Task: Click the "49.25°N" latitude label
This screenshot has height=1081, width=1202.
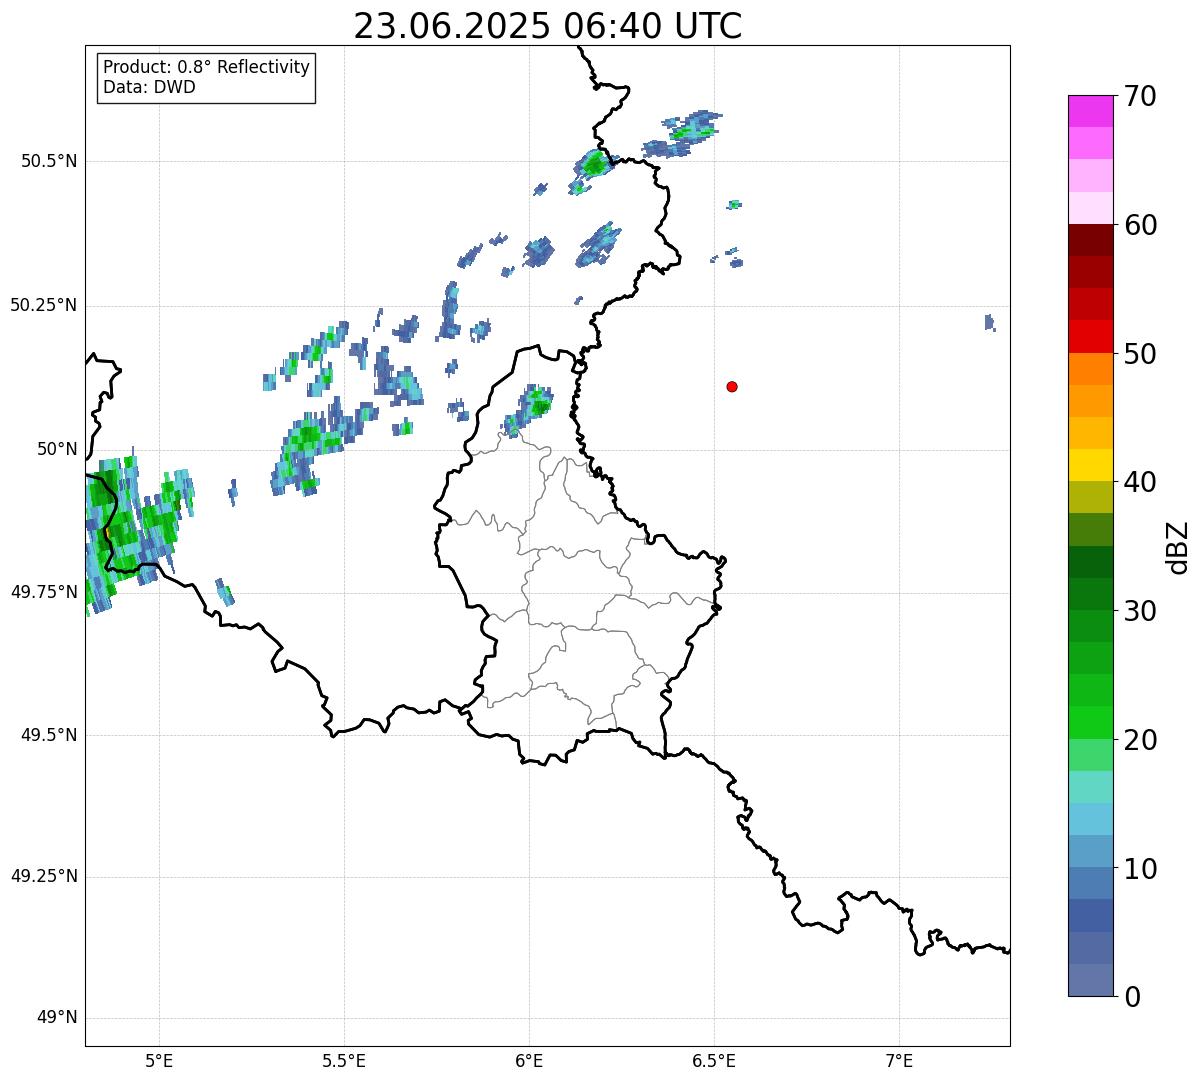Action: 44,877
